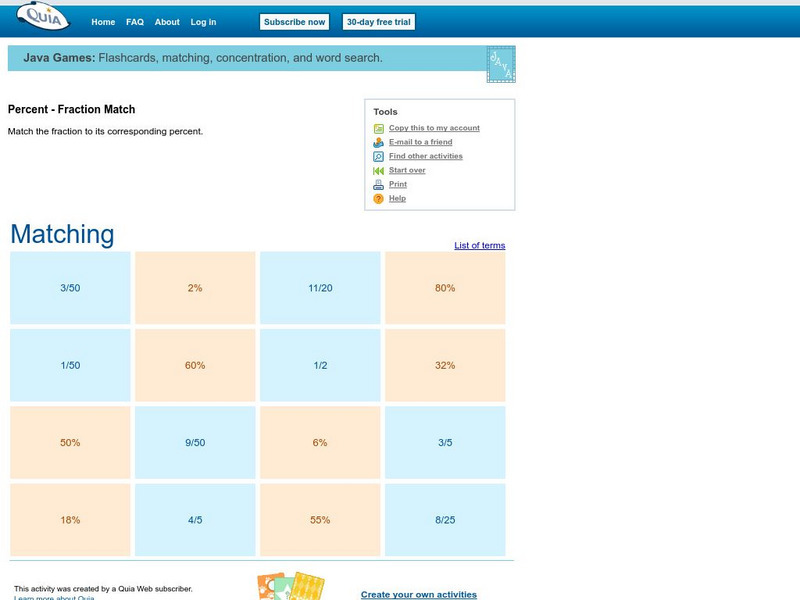
Task: Click the Find other activities magnifying glass icon
Action: pos(378,156)
